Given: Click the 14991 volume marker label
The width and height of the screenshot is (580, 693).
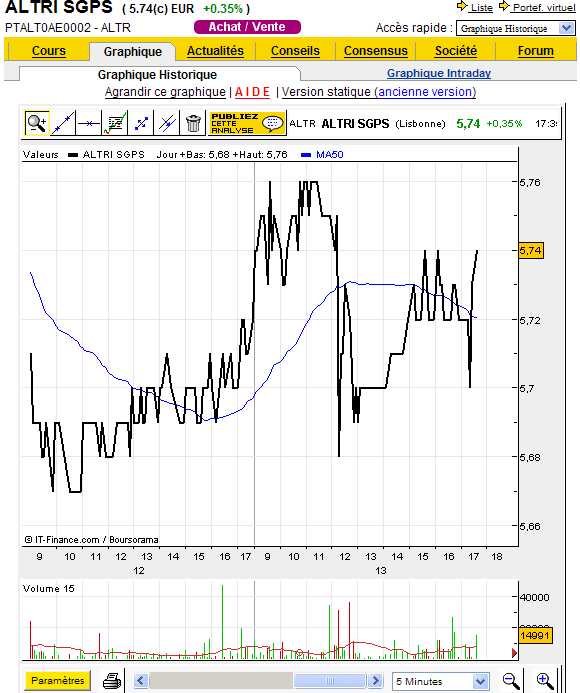Looking at the screenshot, I should click(x=535, y=636).
